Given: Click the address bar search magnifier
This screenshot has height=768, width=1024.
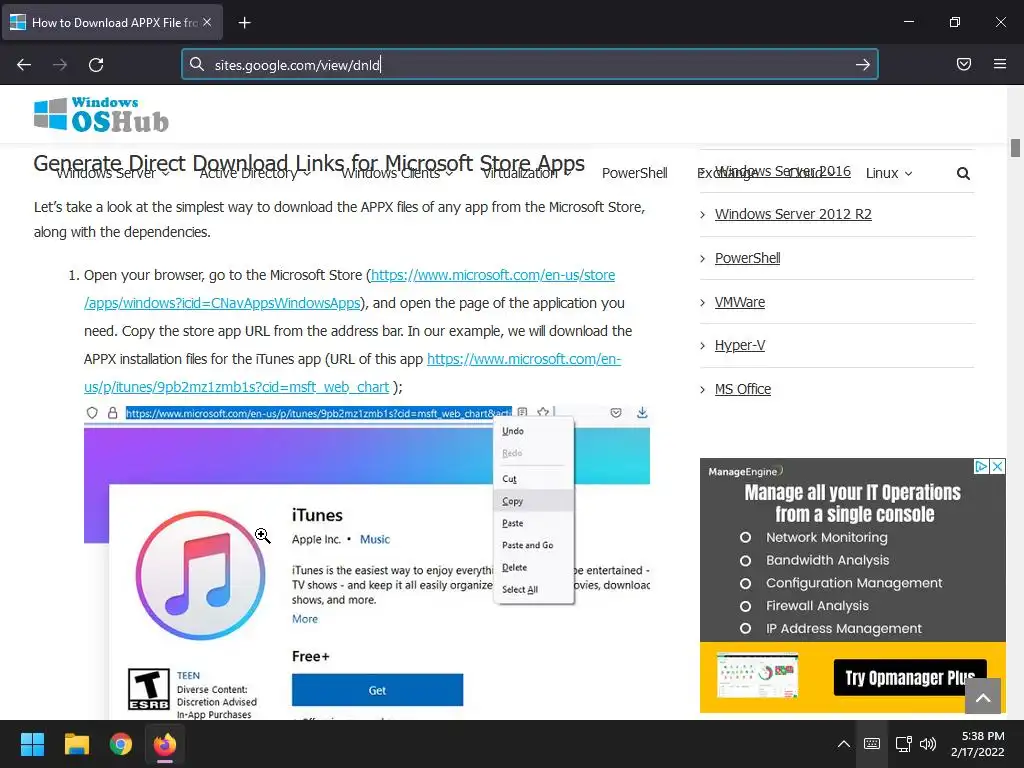Looking at the screenshot, I should (x=197, y=64).
